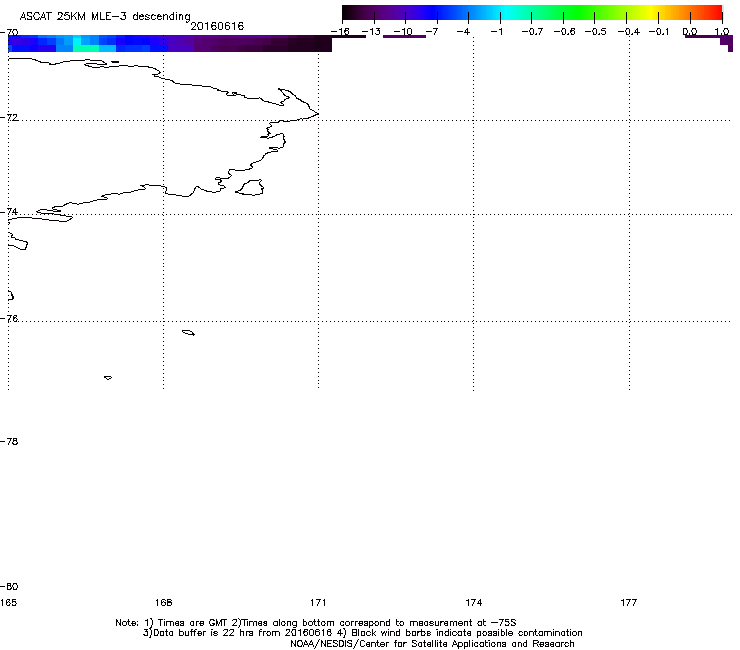Click the colorbar label '-7'
This screenshot has height=650, width=740.
(432, 32)
